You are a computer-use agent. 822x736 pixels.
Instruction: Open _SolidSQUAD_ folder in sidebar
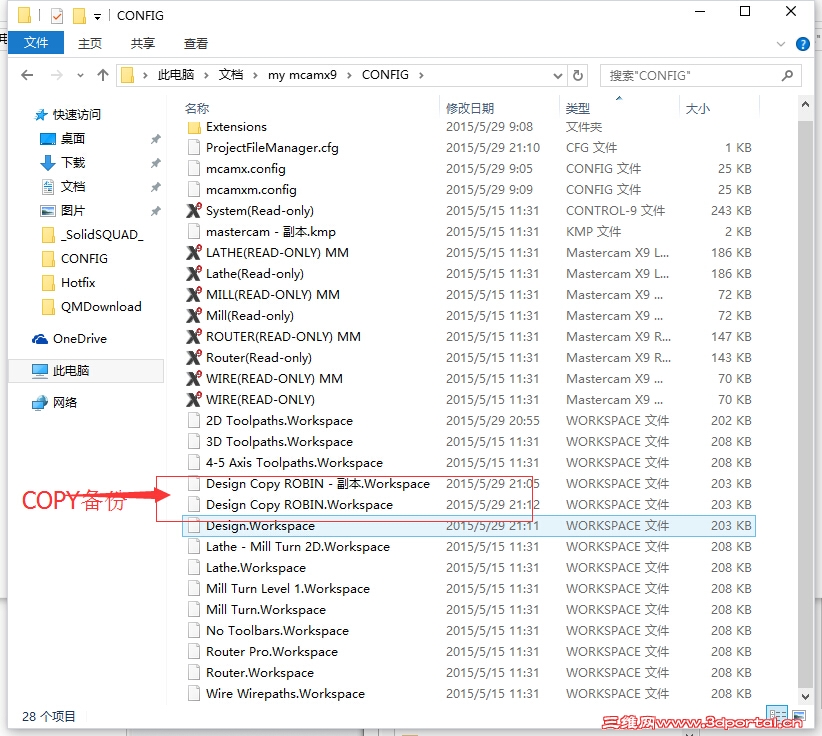coord(102,234)
